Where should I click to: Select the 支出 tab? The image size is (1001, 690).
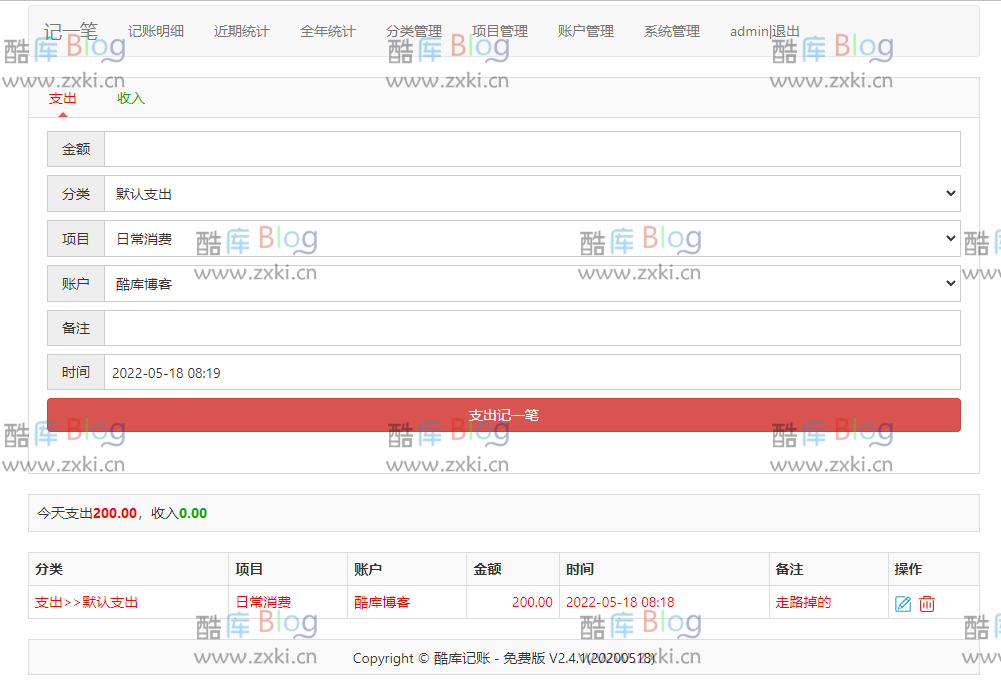(62, 98)
